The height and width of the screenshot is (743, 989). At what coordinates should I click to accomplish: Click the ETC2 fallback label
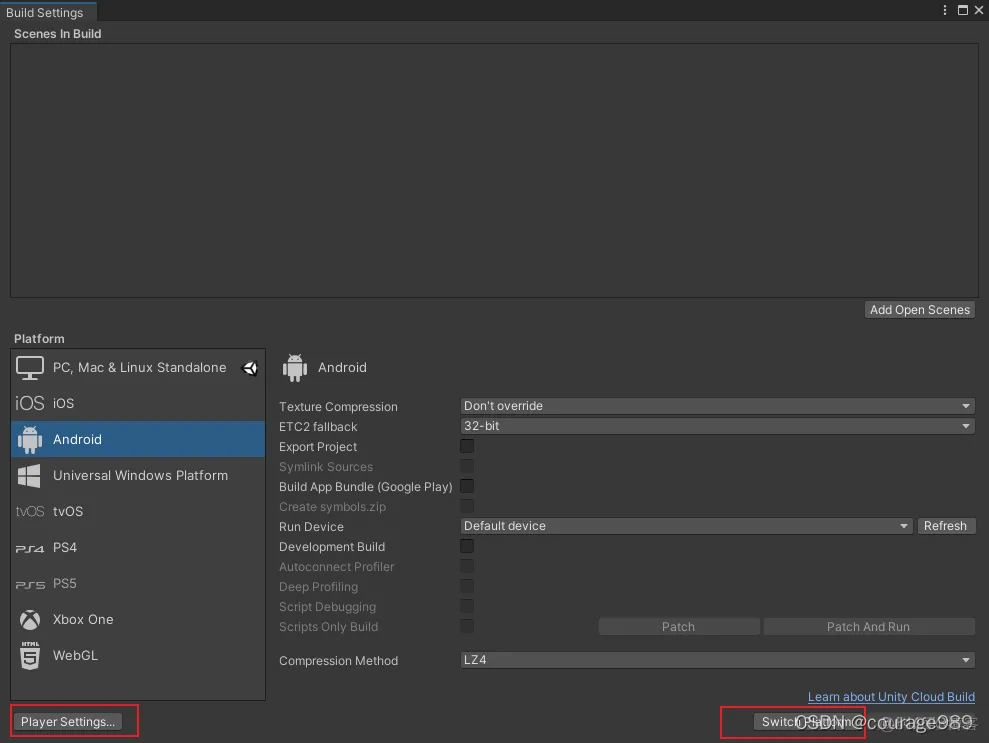tap(318, 427)
